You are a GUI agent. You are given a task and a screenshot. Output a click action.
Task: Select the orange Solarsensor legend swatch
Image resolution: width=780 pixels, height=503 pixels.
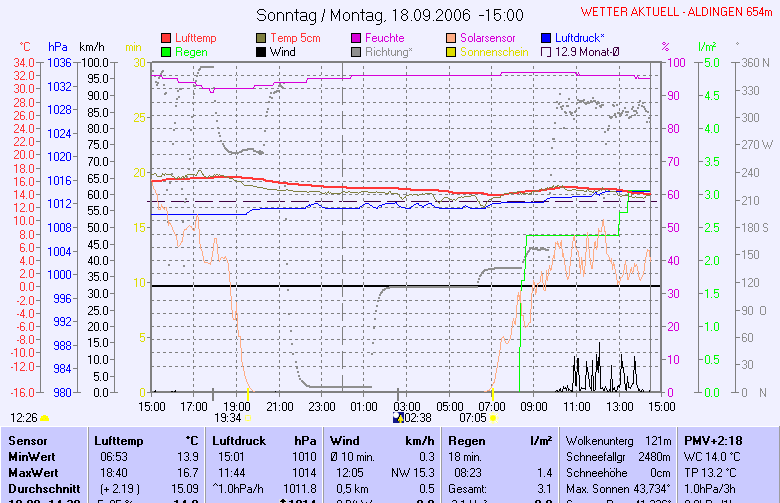tap(451, 38)
